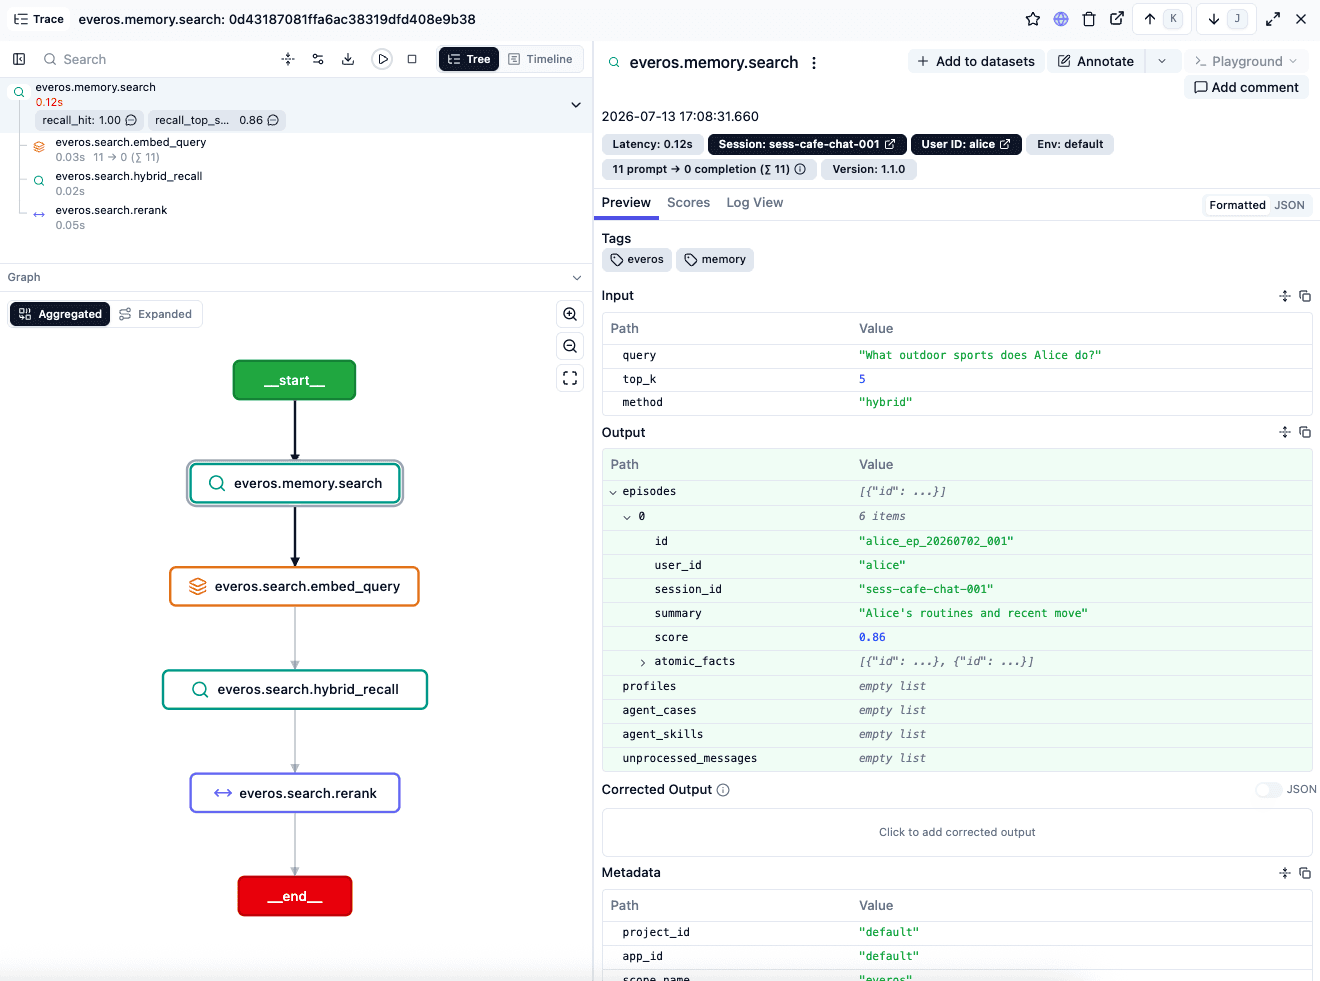Screen dimensions: 1320x981
Task: Switch to the Tree view
Action: pos(469,59)
